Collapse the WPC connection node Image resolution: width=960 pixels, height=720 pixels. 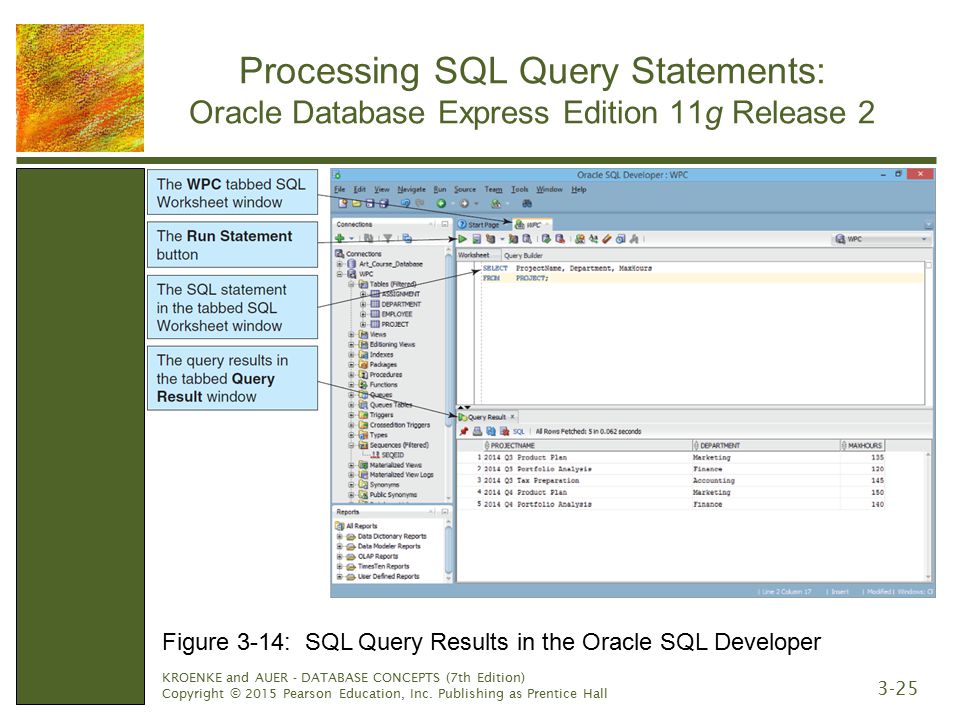pyautogui.click(x=340, y=274)
